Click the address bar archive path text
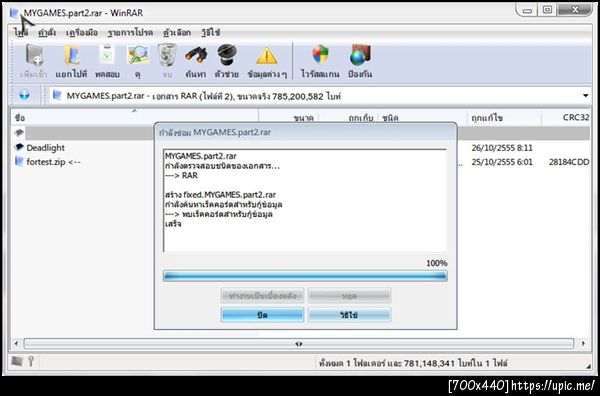The height and width of the screenshot is (396, 600). click(204, 96)
